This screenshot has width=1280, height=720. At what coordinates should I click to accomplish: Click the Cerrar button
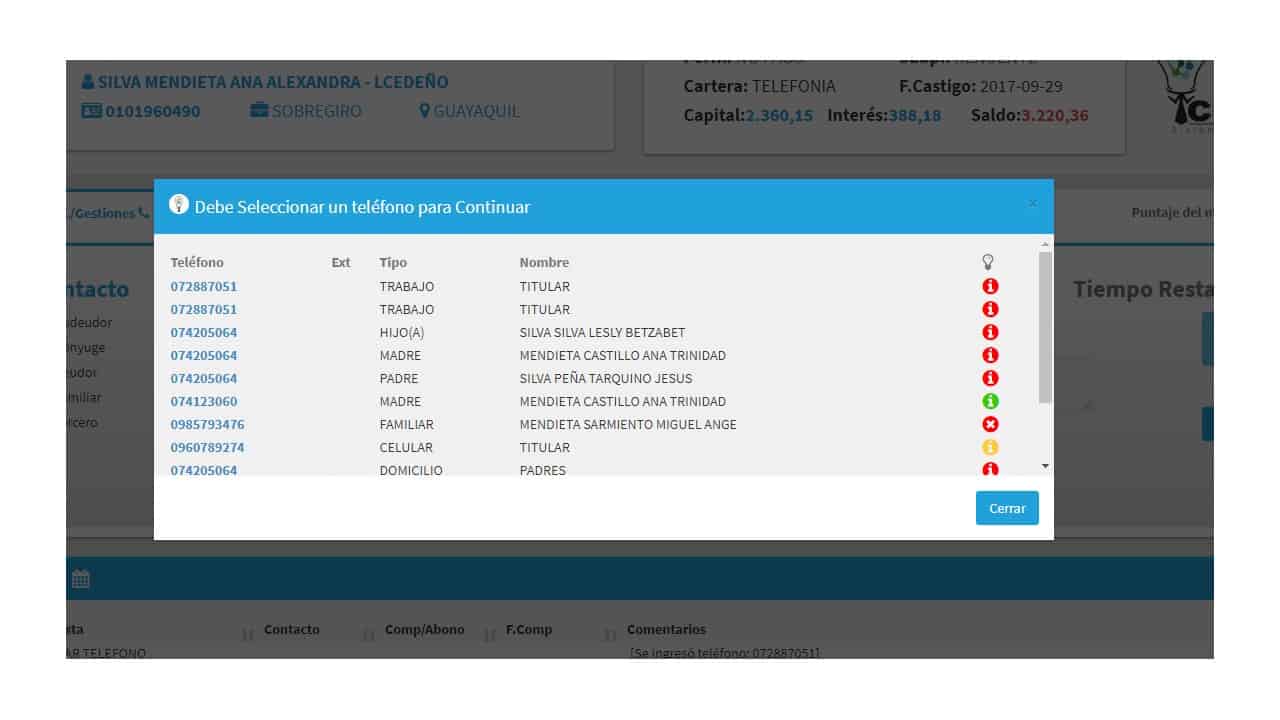(1007, 508)
